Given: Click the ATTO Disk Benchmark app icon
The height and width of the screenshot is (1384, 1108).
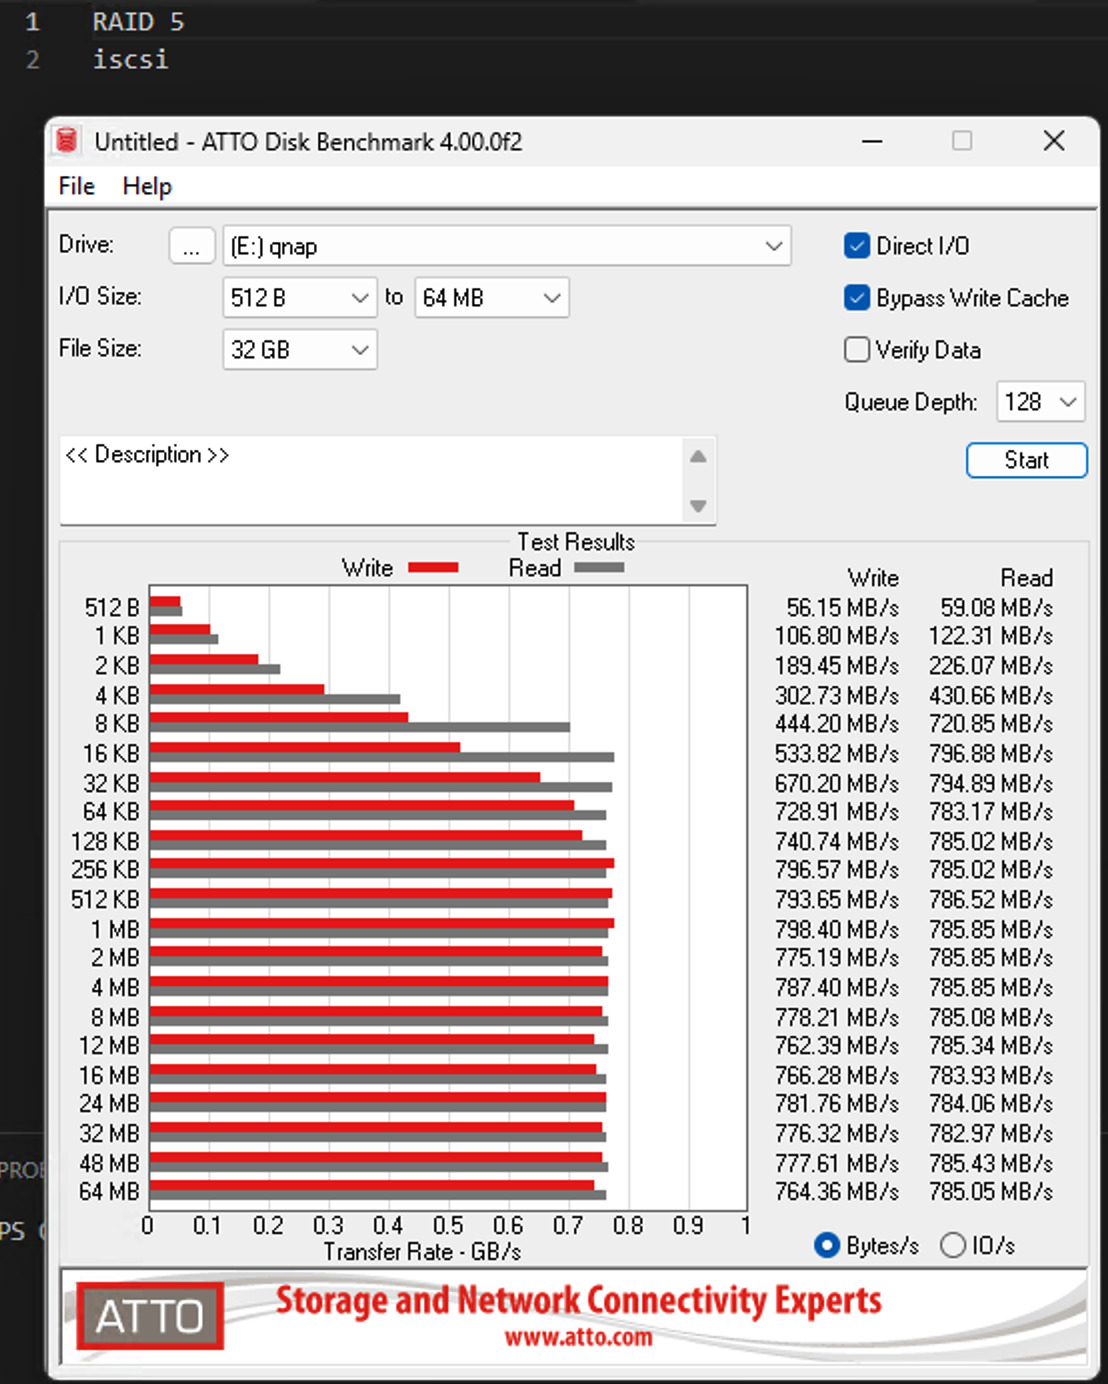Looking at the screenshot, I should coord(67,141).
